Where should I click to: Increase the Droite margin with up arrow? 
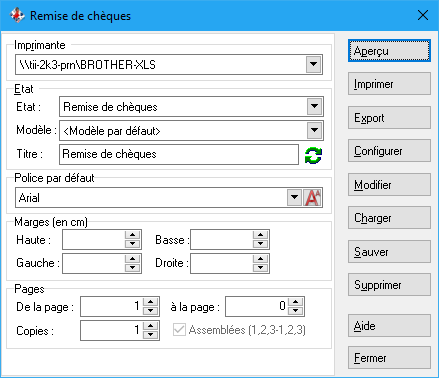pyautogui.click(x=261, y=259)
